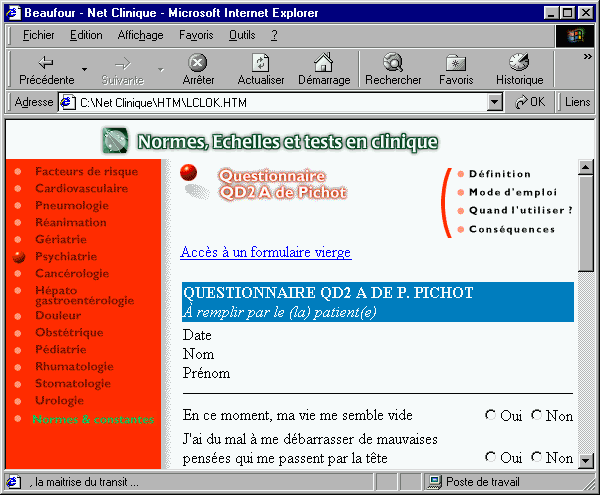The height and width of the screenshot is (495, 600).
Task: Select Oui for 'ma vie me semble vide'
Action: tap(490, 415)
